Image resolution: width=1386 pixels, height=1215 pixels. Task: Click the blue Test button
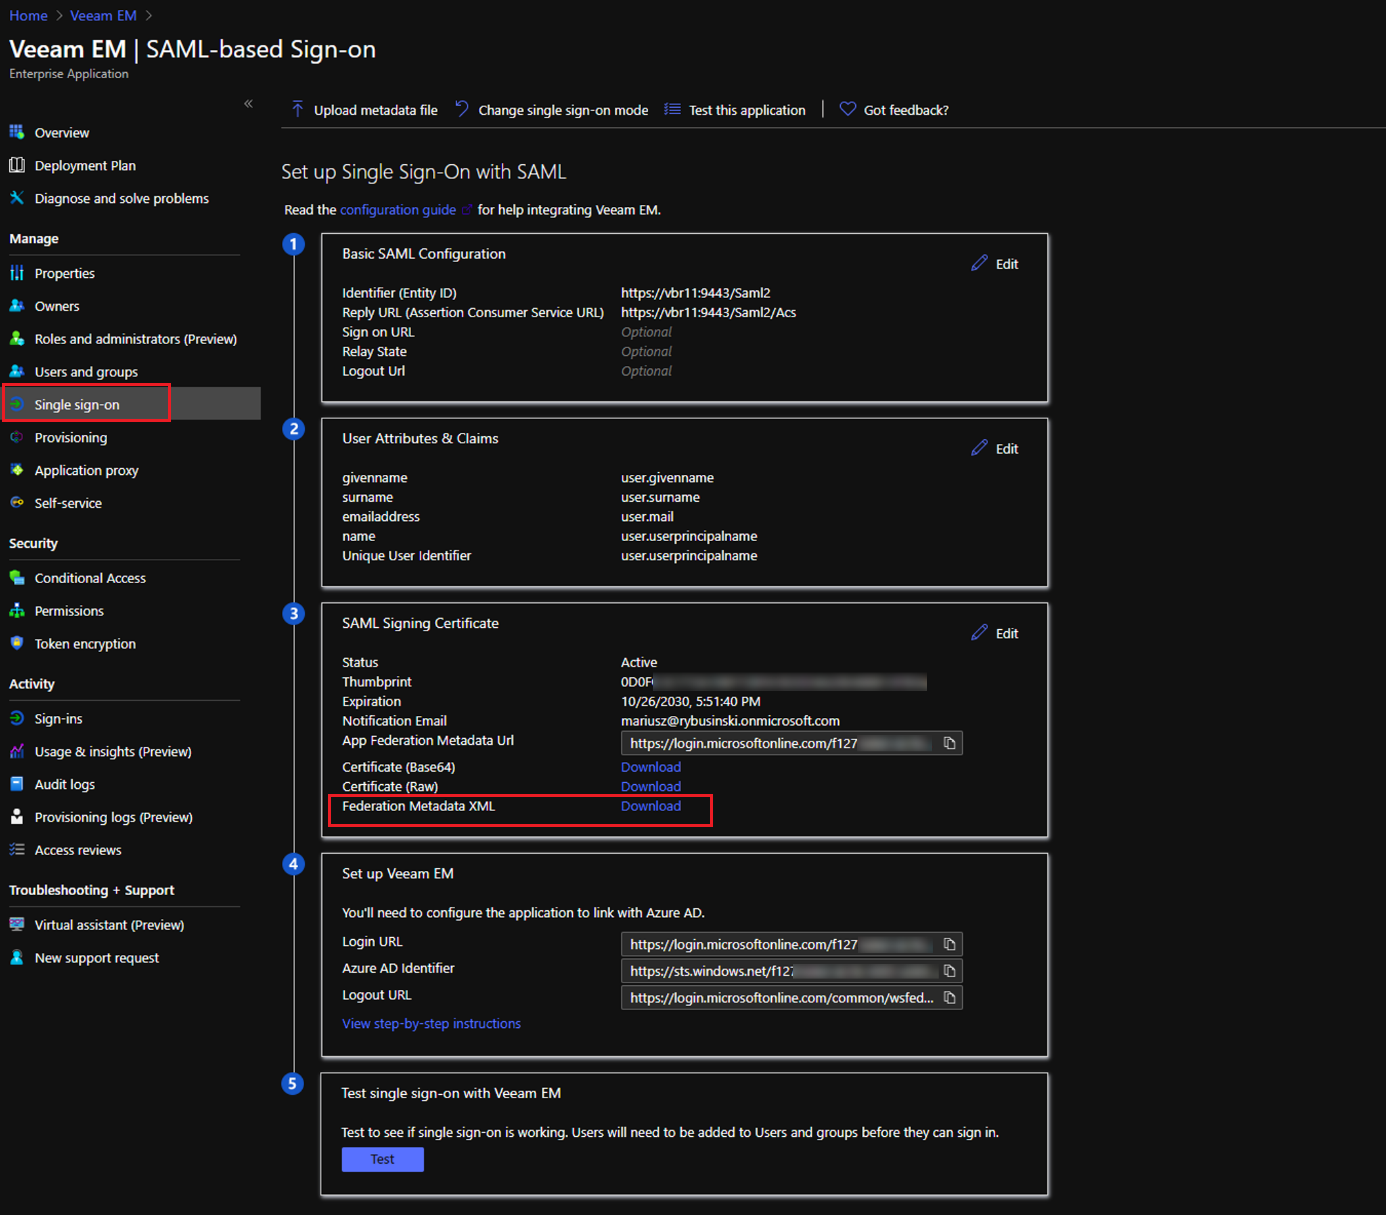383,1159
